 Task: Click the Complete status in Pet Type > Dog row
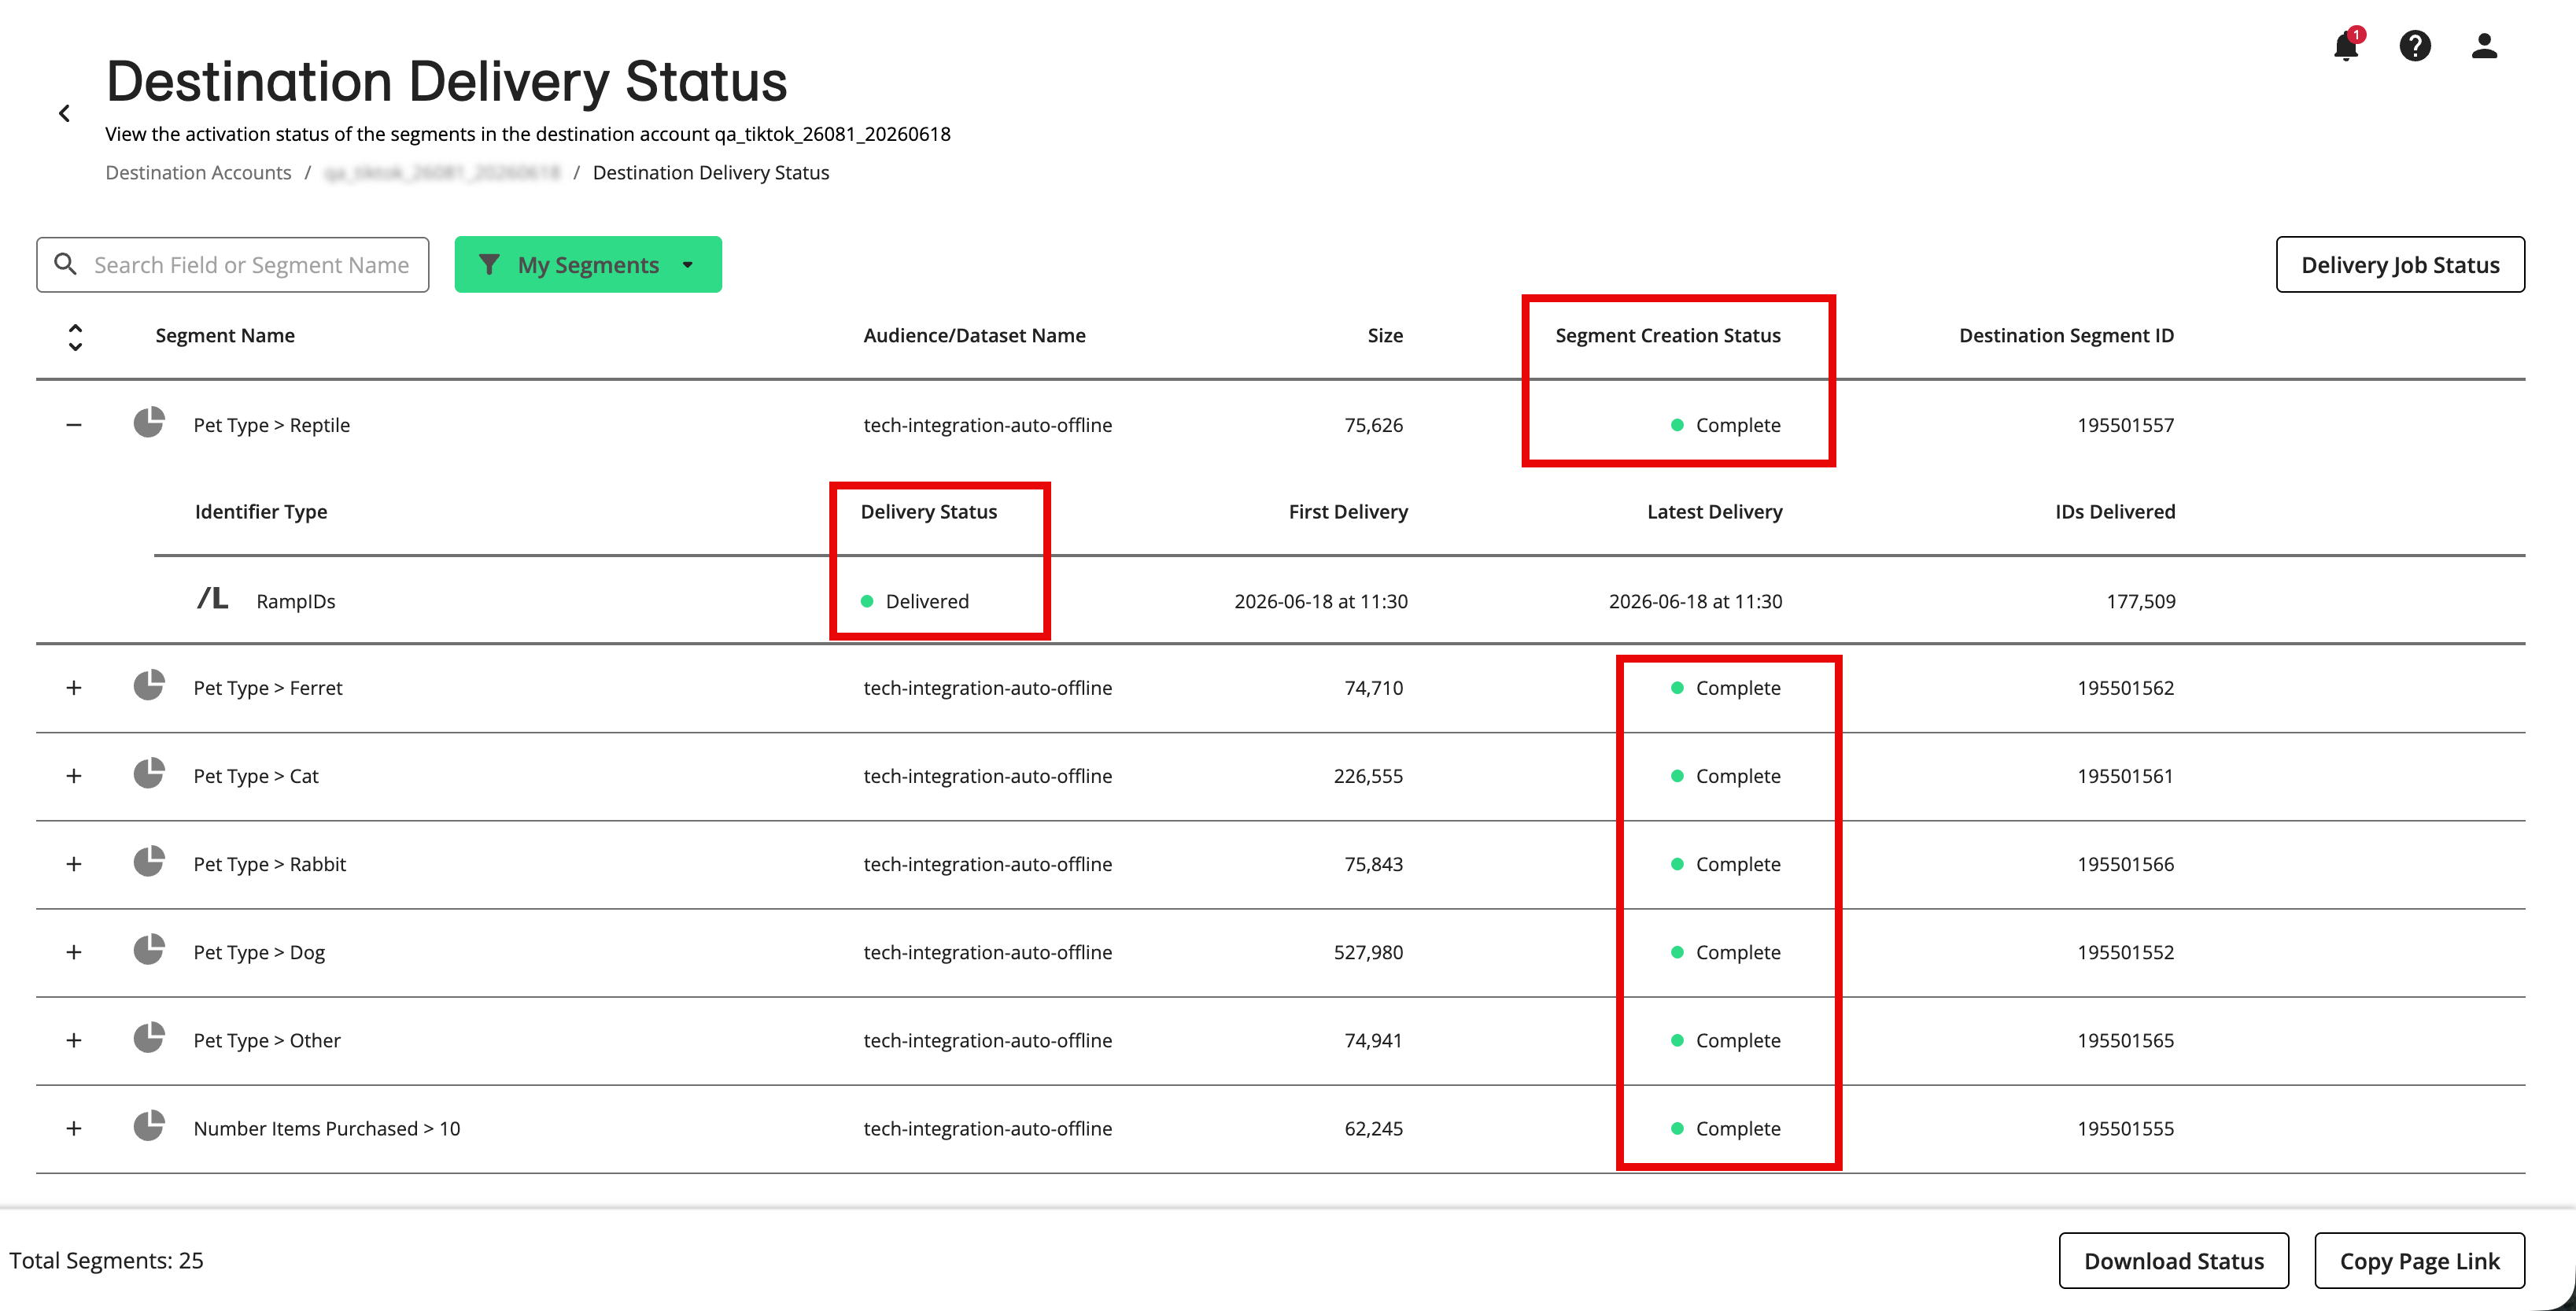1727,952
